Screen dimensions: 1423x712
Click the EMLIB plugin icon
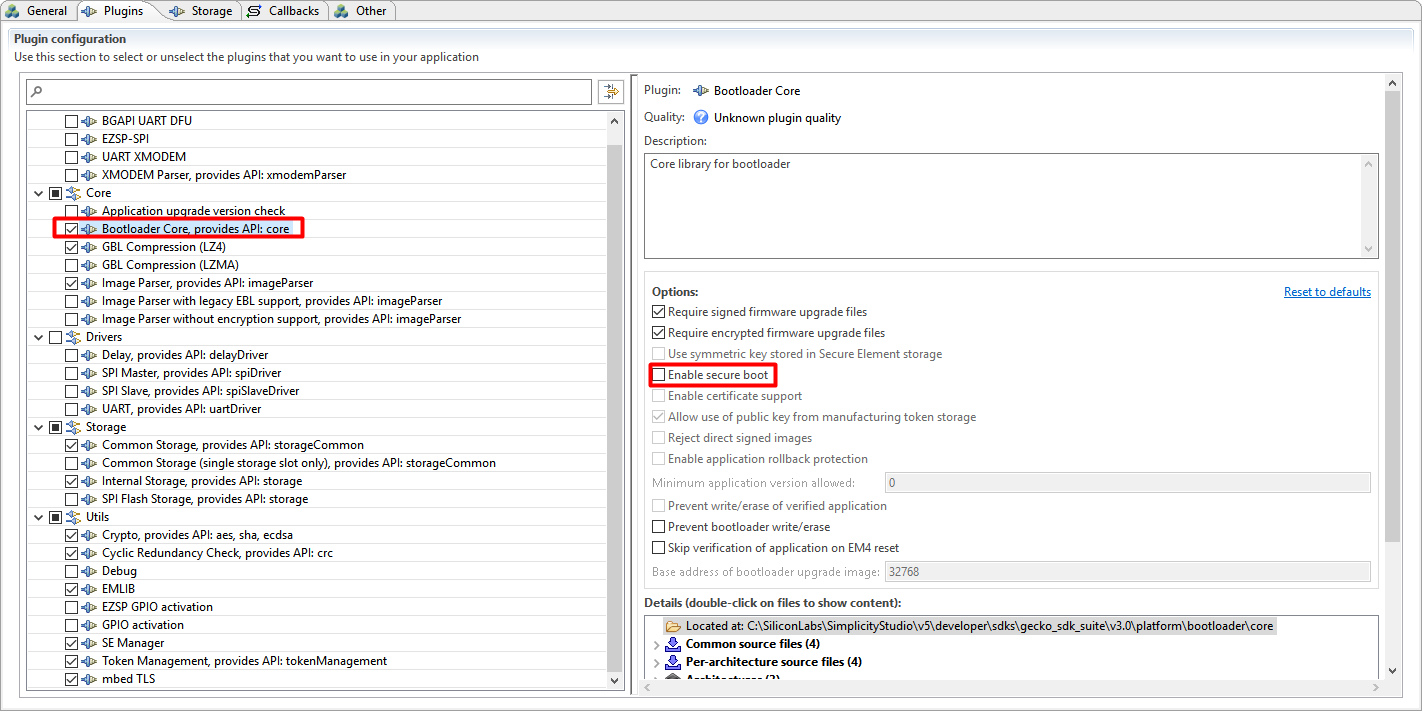coord(90,589)
